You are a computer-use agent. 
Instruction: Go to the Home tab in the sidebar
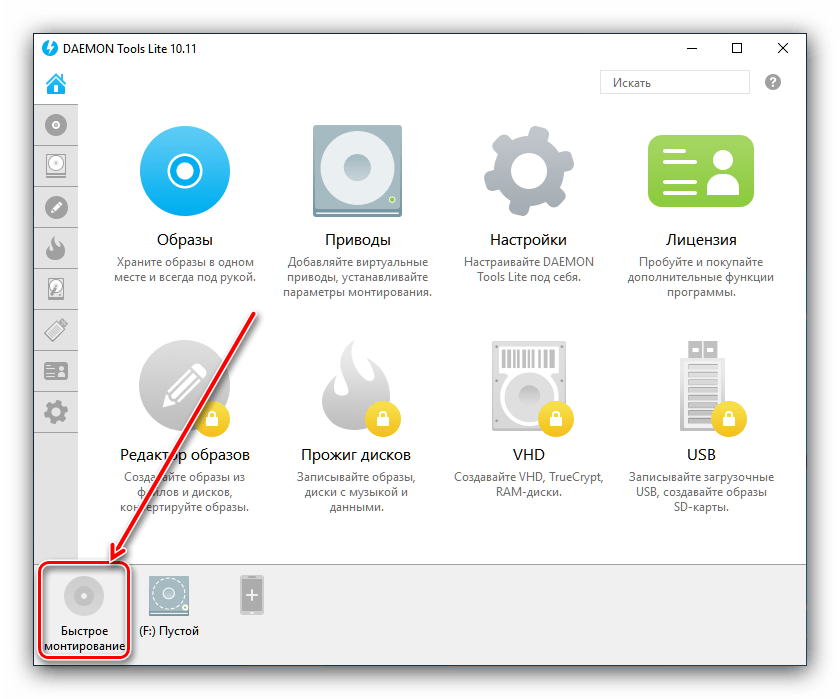56,84
